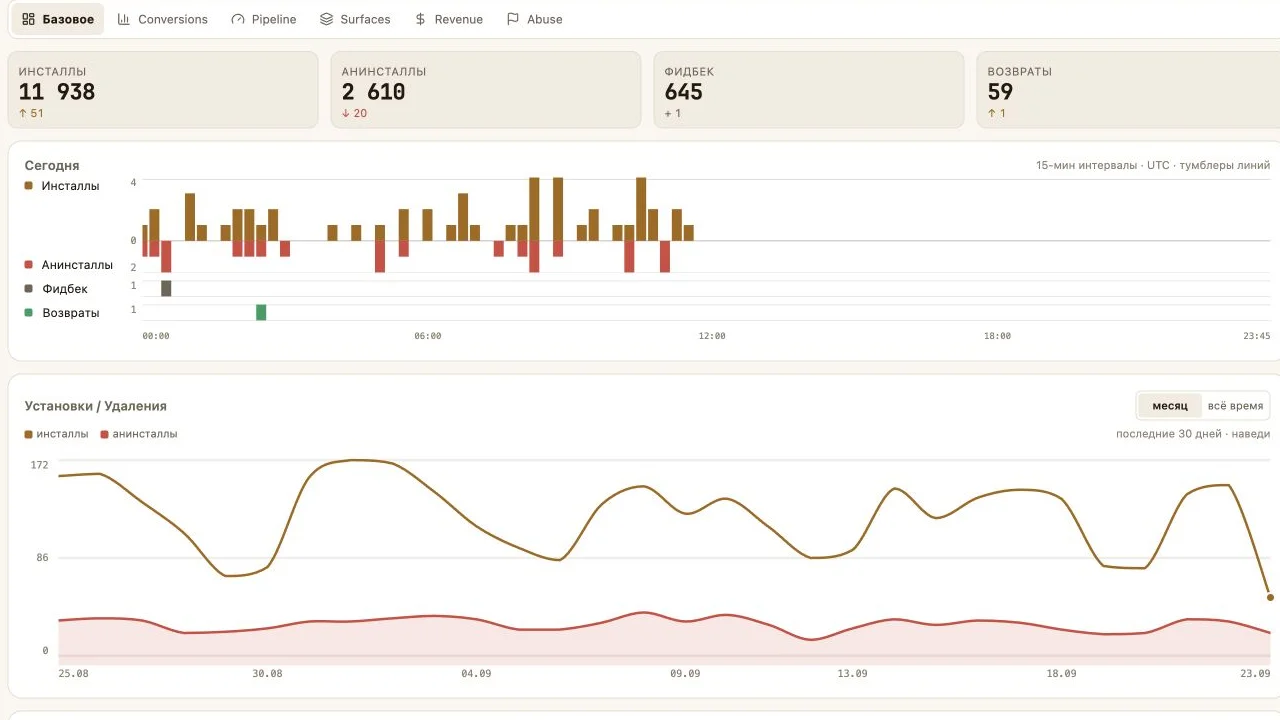Click the dollar icon beside Revenue
Image resolution: width=1280 pixels, height=720 pixels.
click(420, 19)
